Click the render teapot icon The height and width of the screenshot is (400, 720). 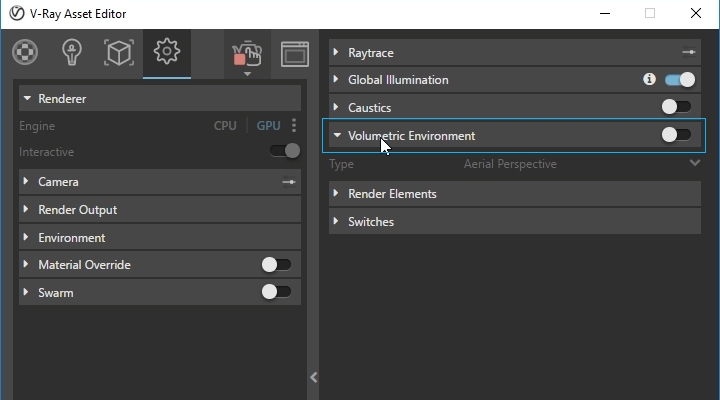pos(246,53)
